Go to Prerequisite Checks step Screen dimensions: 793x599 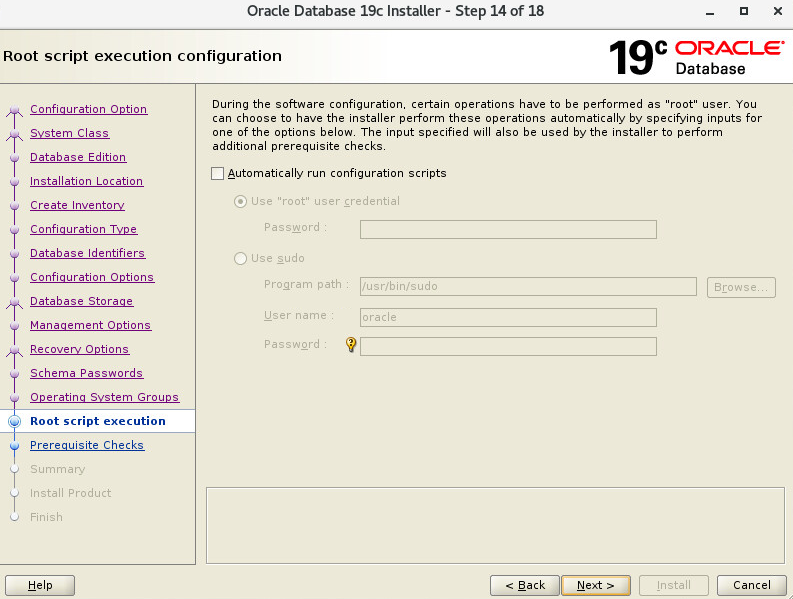(x=87, y=445)
